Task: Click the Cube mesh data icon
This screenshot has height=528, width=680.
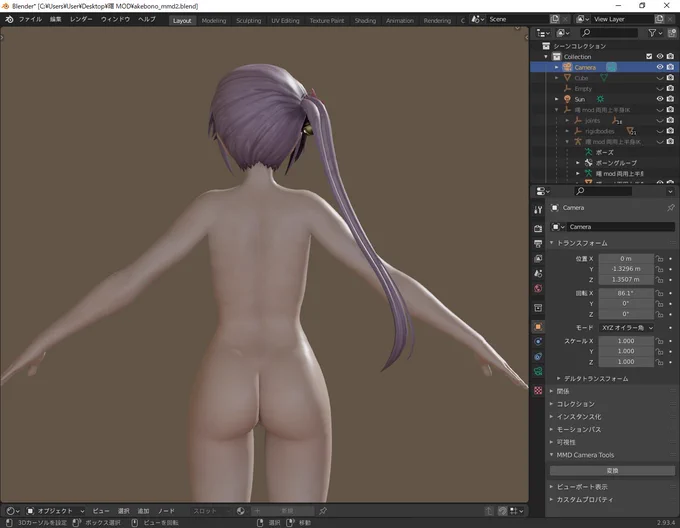Action: point(604,78)
